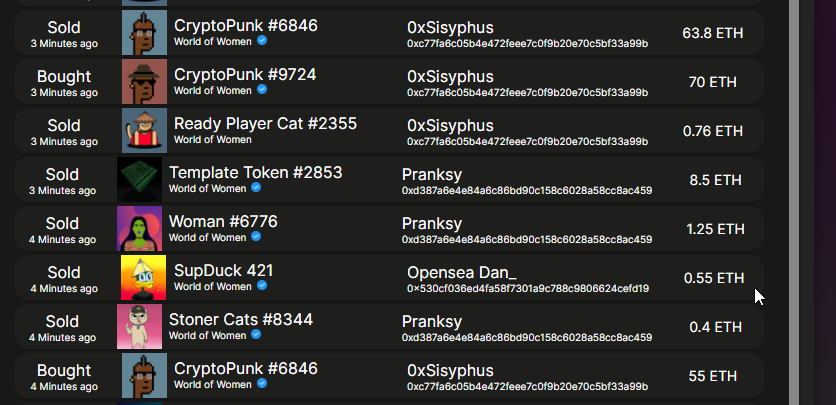Click wallet address in Template Token #2853 row
Image resolution: width=836 pixels, height=405 pixels.
coord(527,191)
